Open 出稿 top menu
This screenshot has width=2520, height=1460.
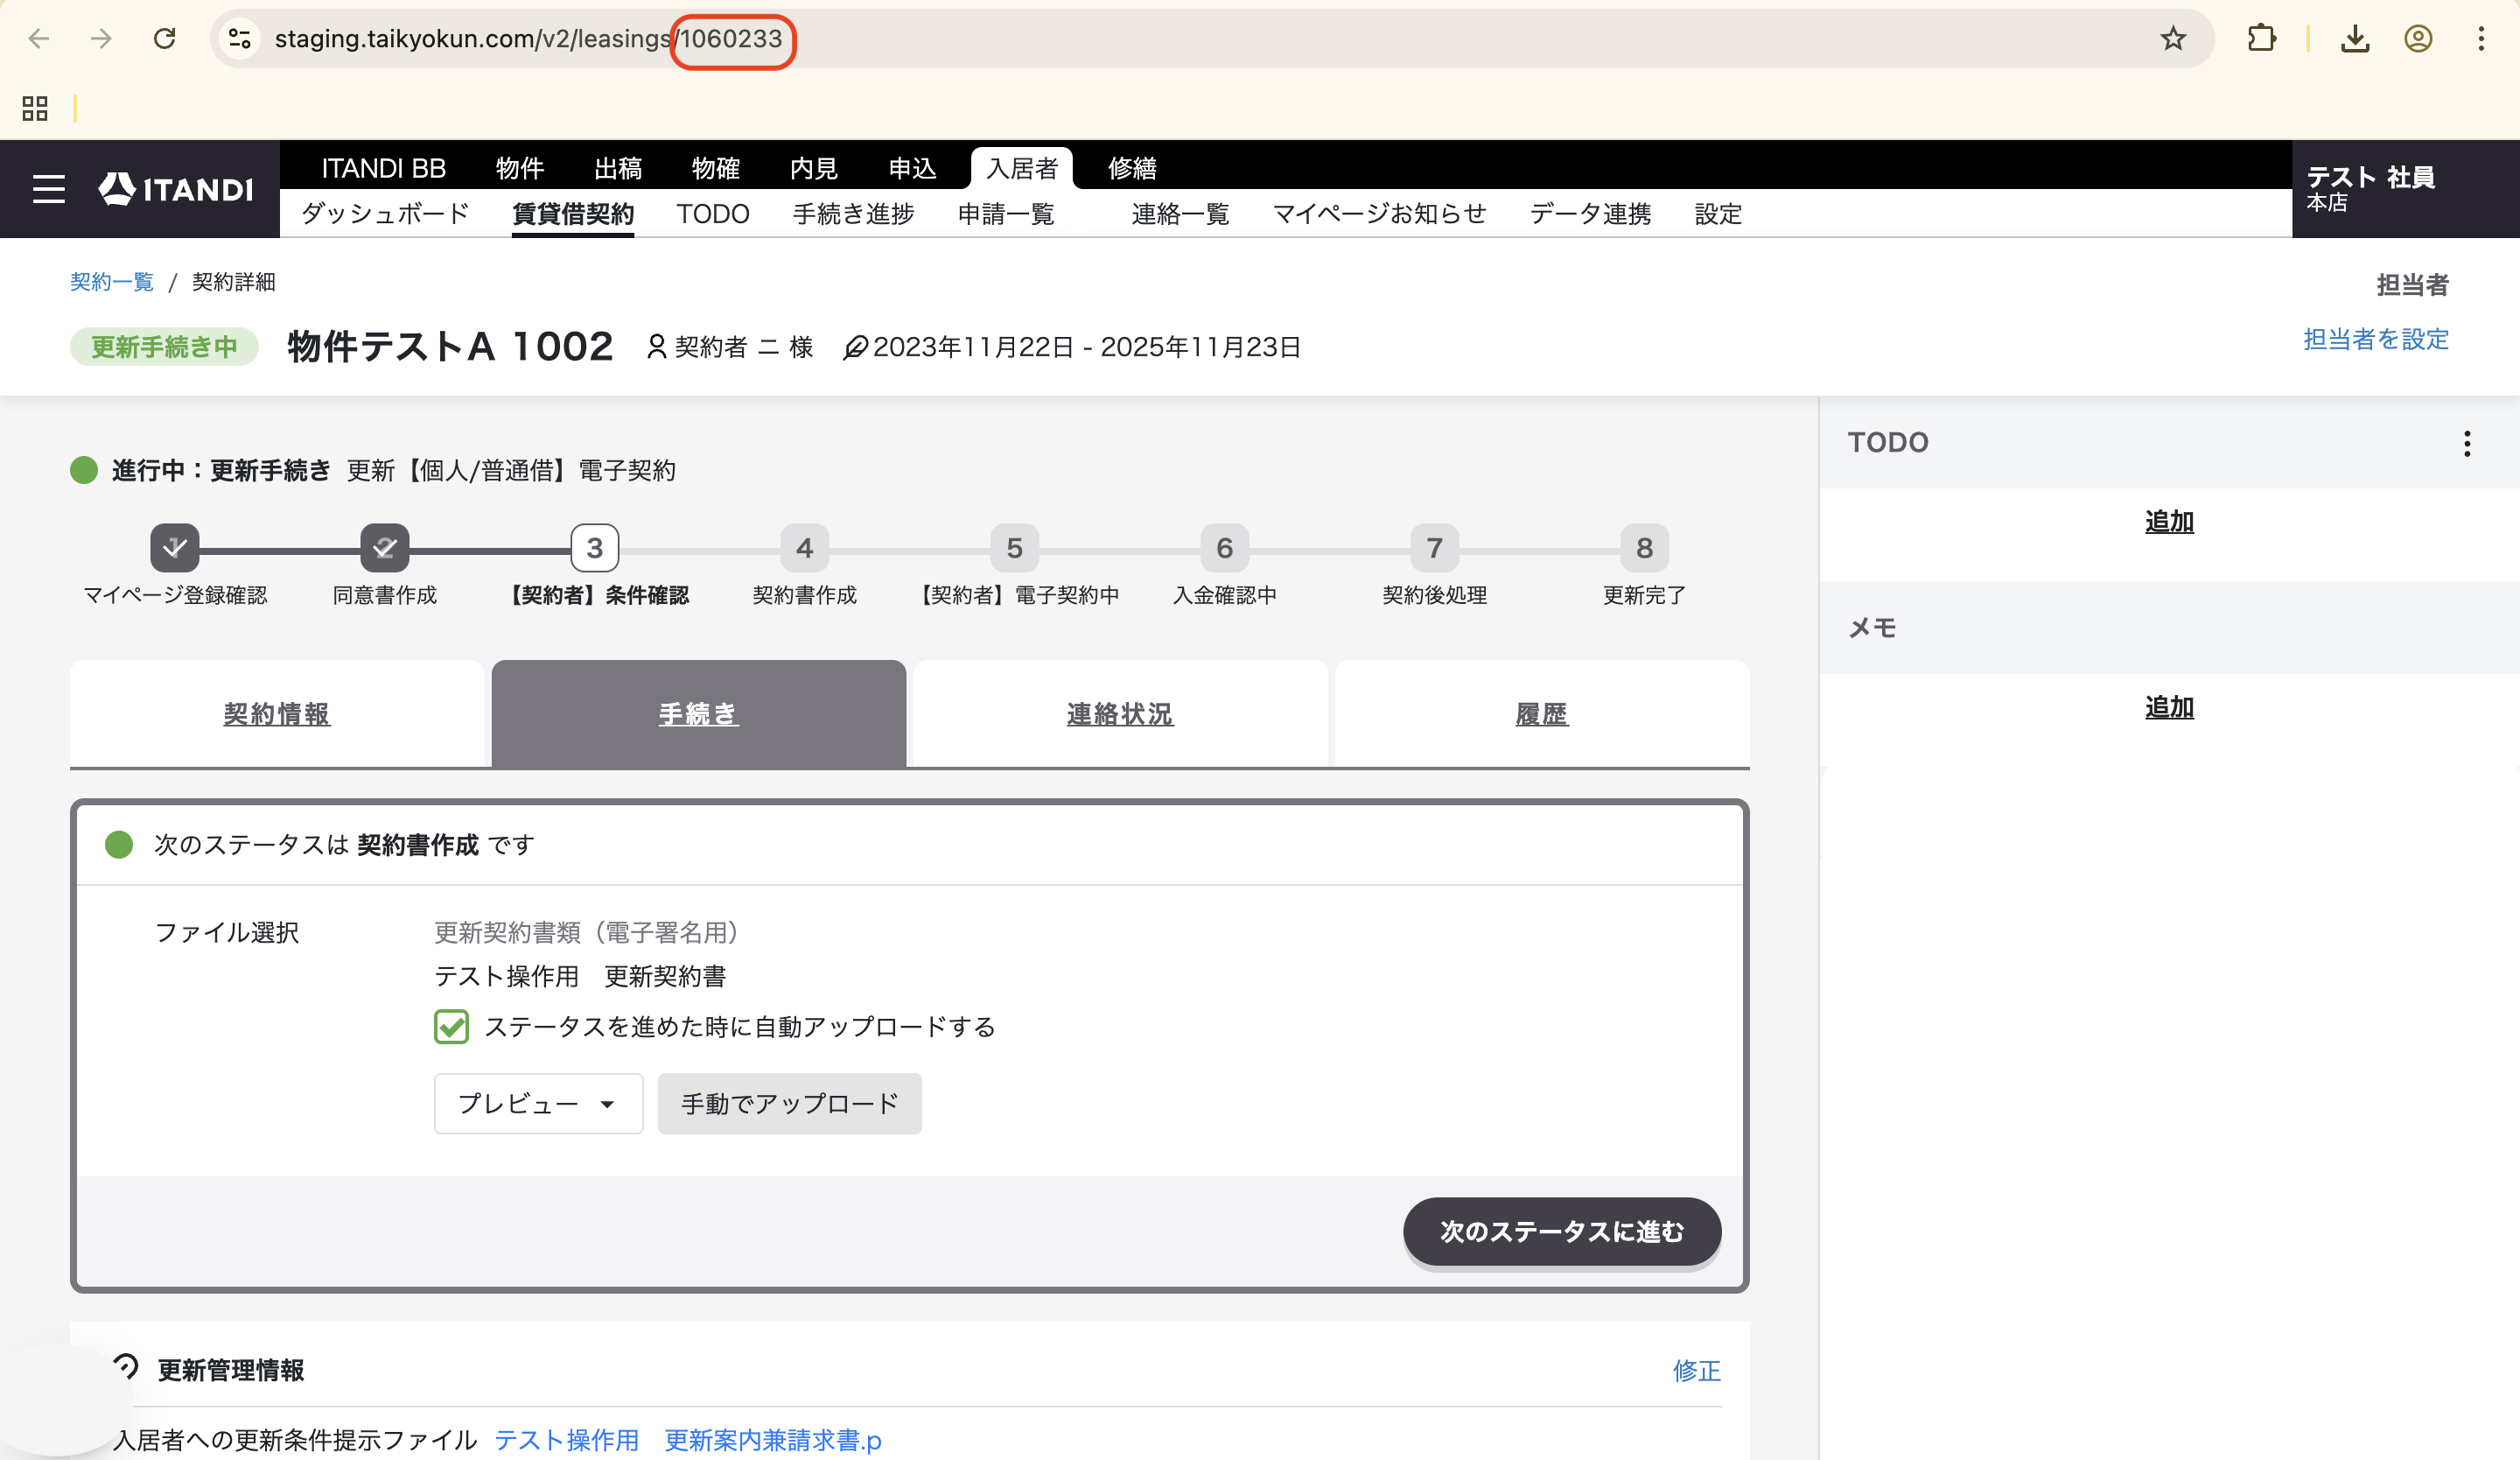[618, 168]
